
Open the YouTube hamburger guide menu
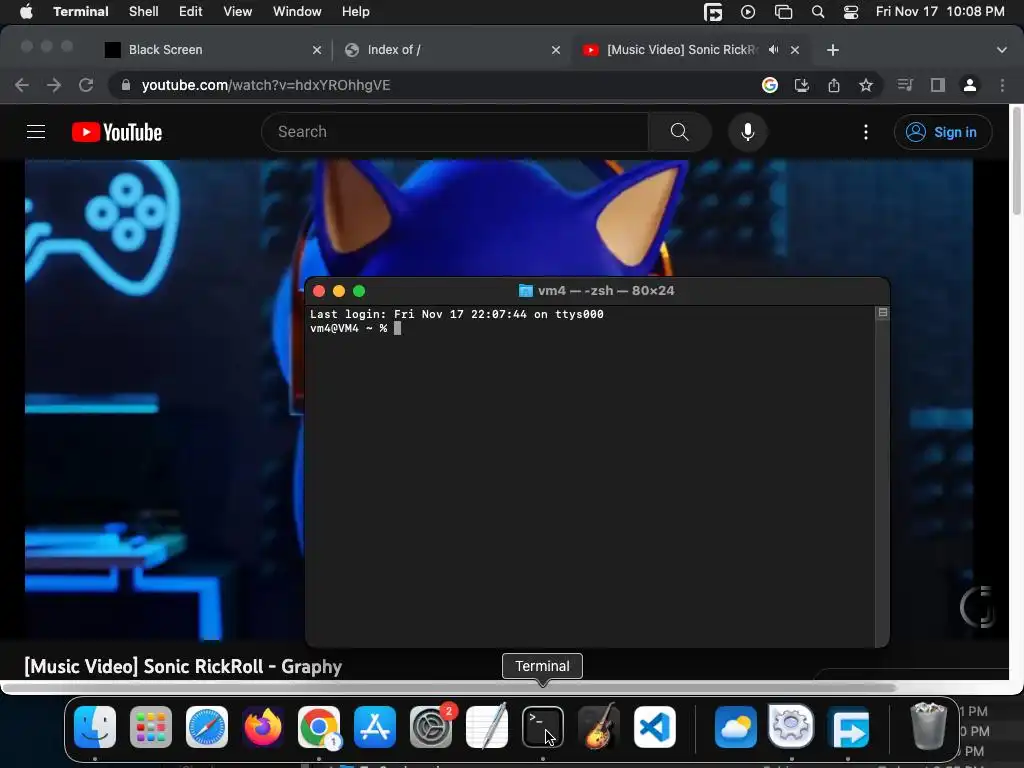point(36,132)
